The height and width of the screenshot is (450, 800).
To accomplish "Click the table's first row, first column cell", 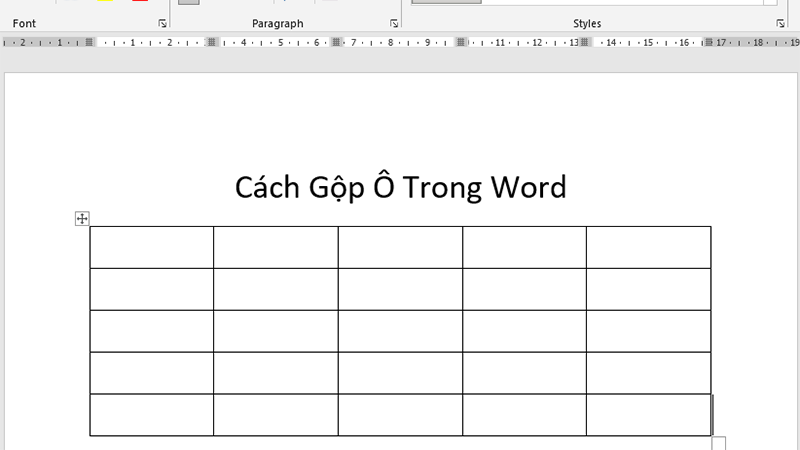I will click(152, 247).
